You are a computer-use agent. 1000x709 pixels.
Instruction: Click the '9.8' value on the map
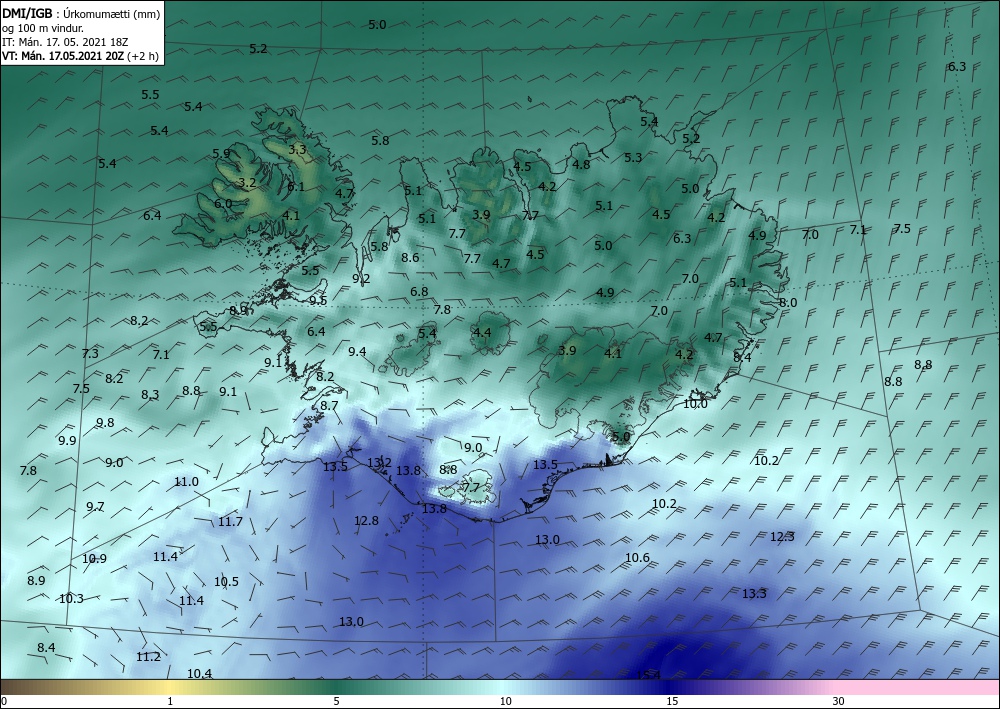tap(105, 423)
